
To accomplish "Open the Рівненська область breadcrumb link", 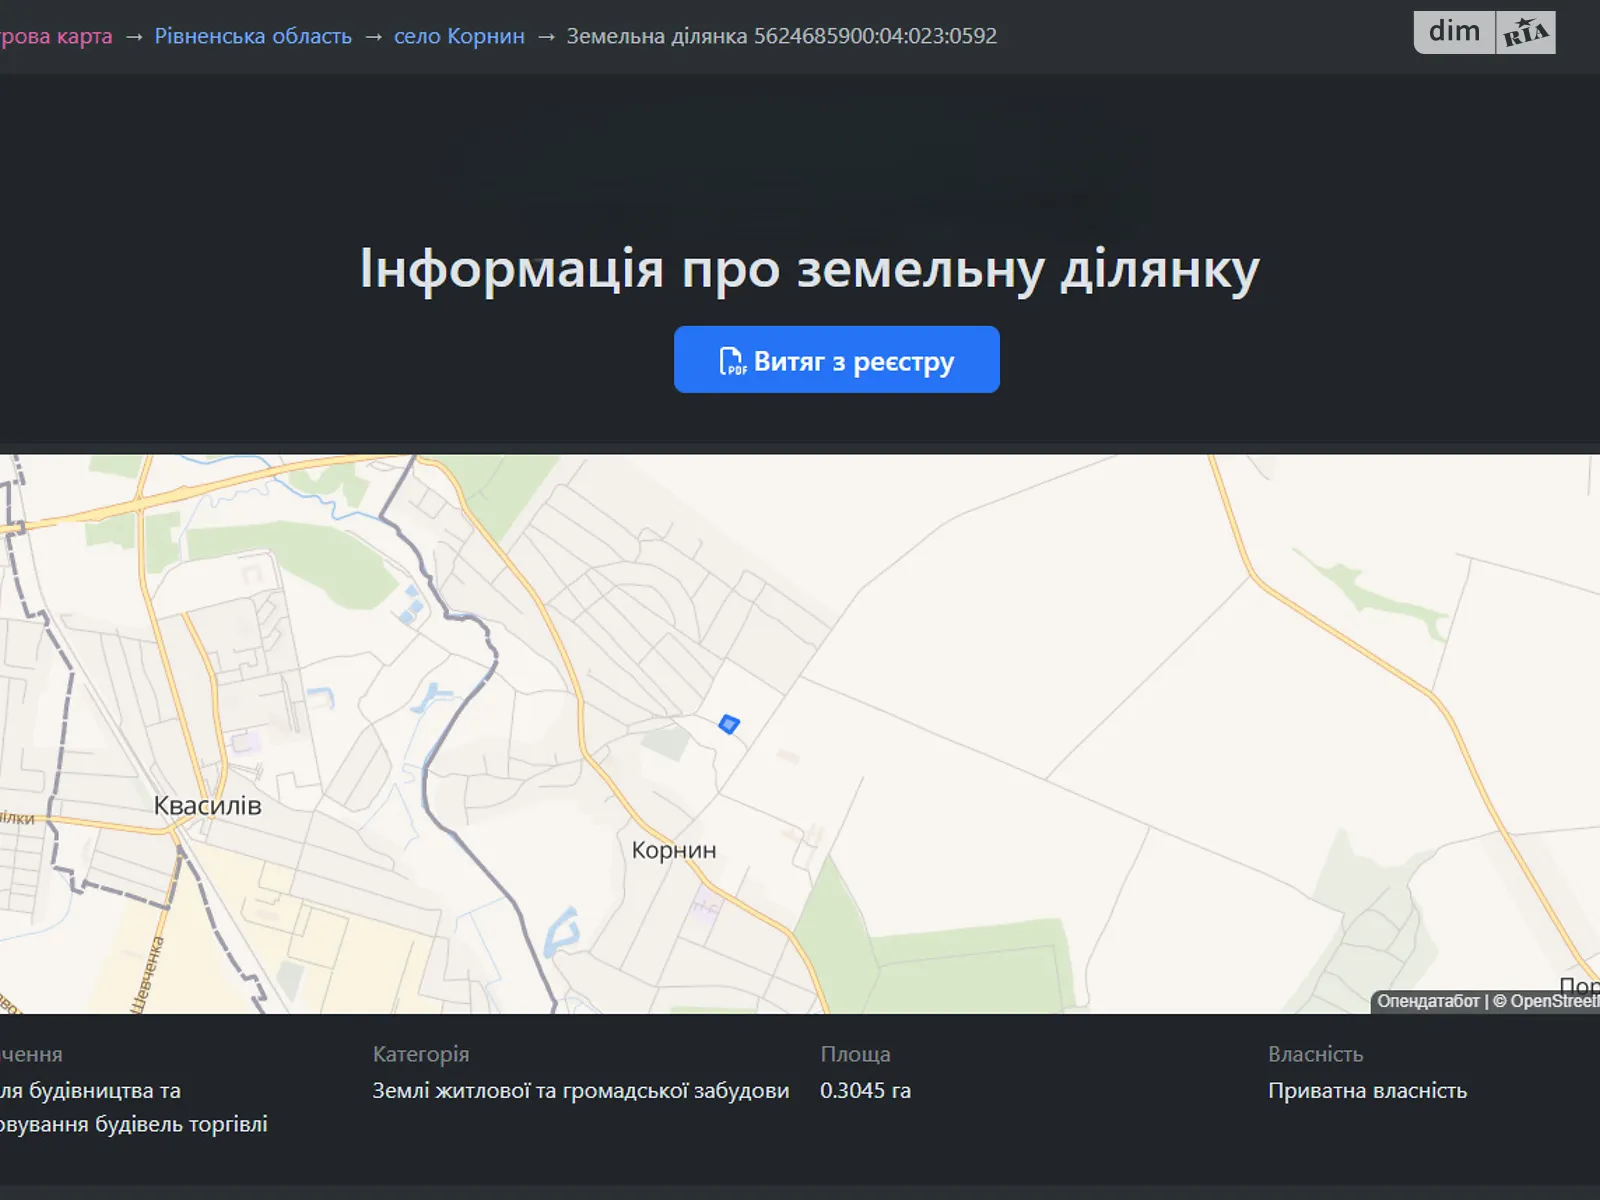I will [253, 36].
